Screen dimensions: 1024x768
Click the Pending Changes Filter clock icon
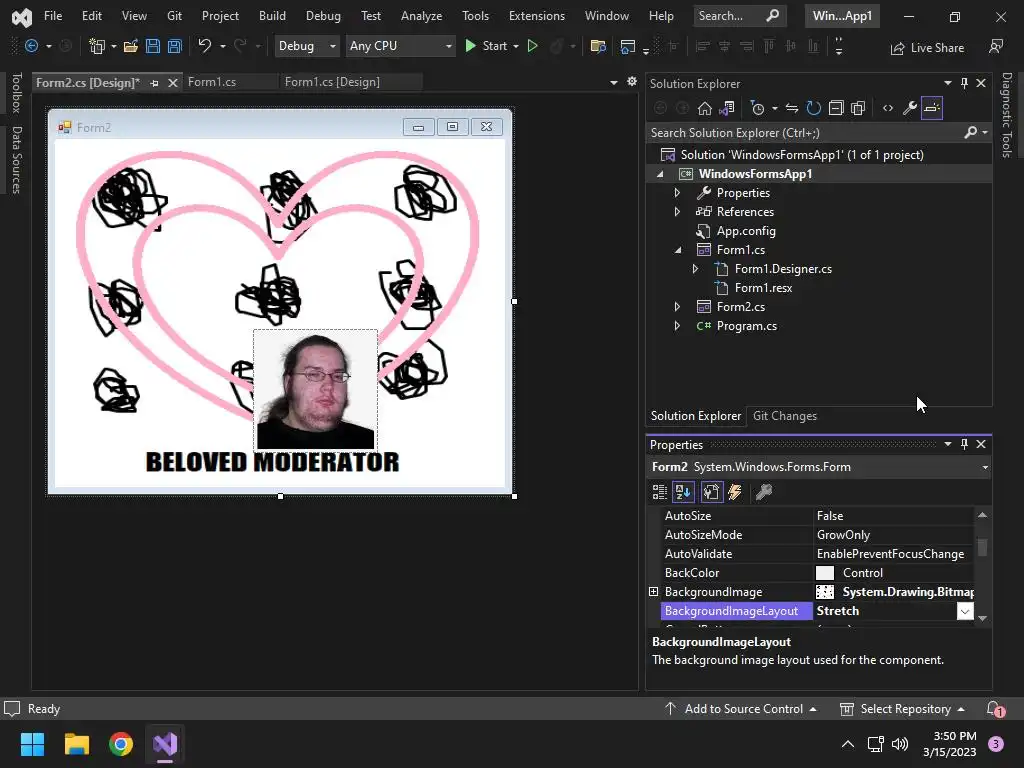point(758,108)
